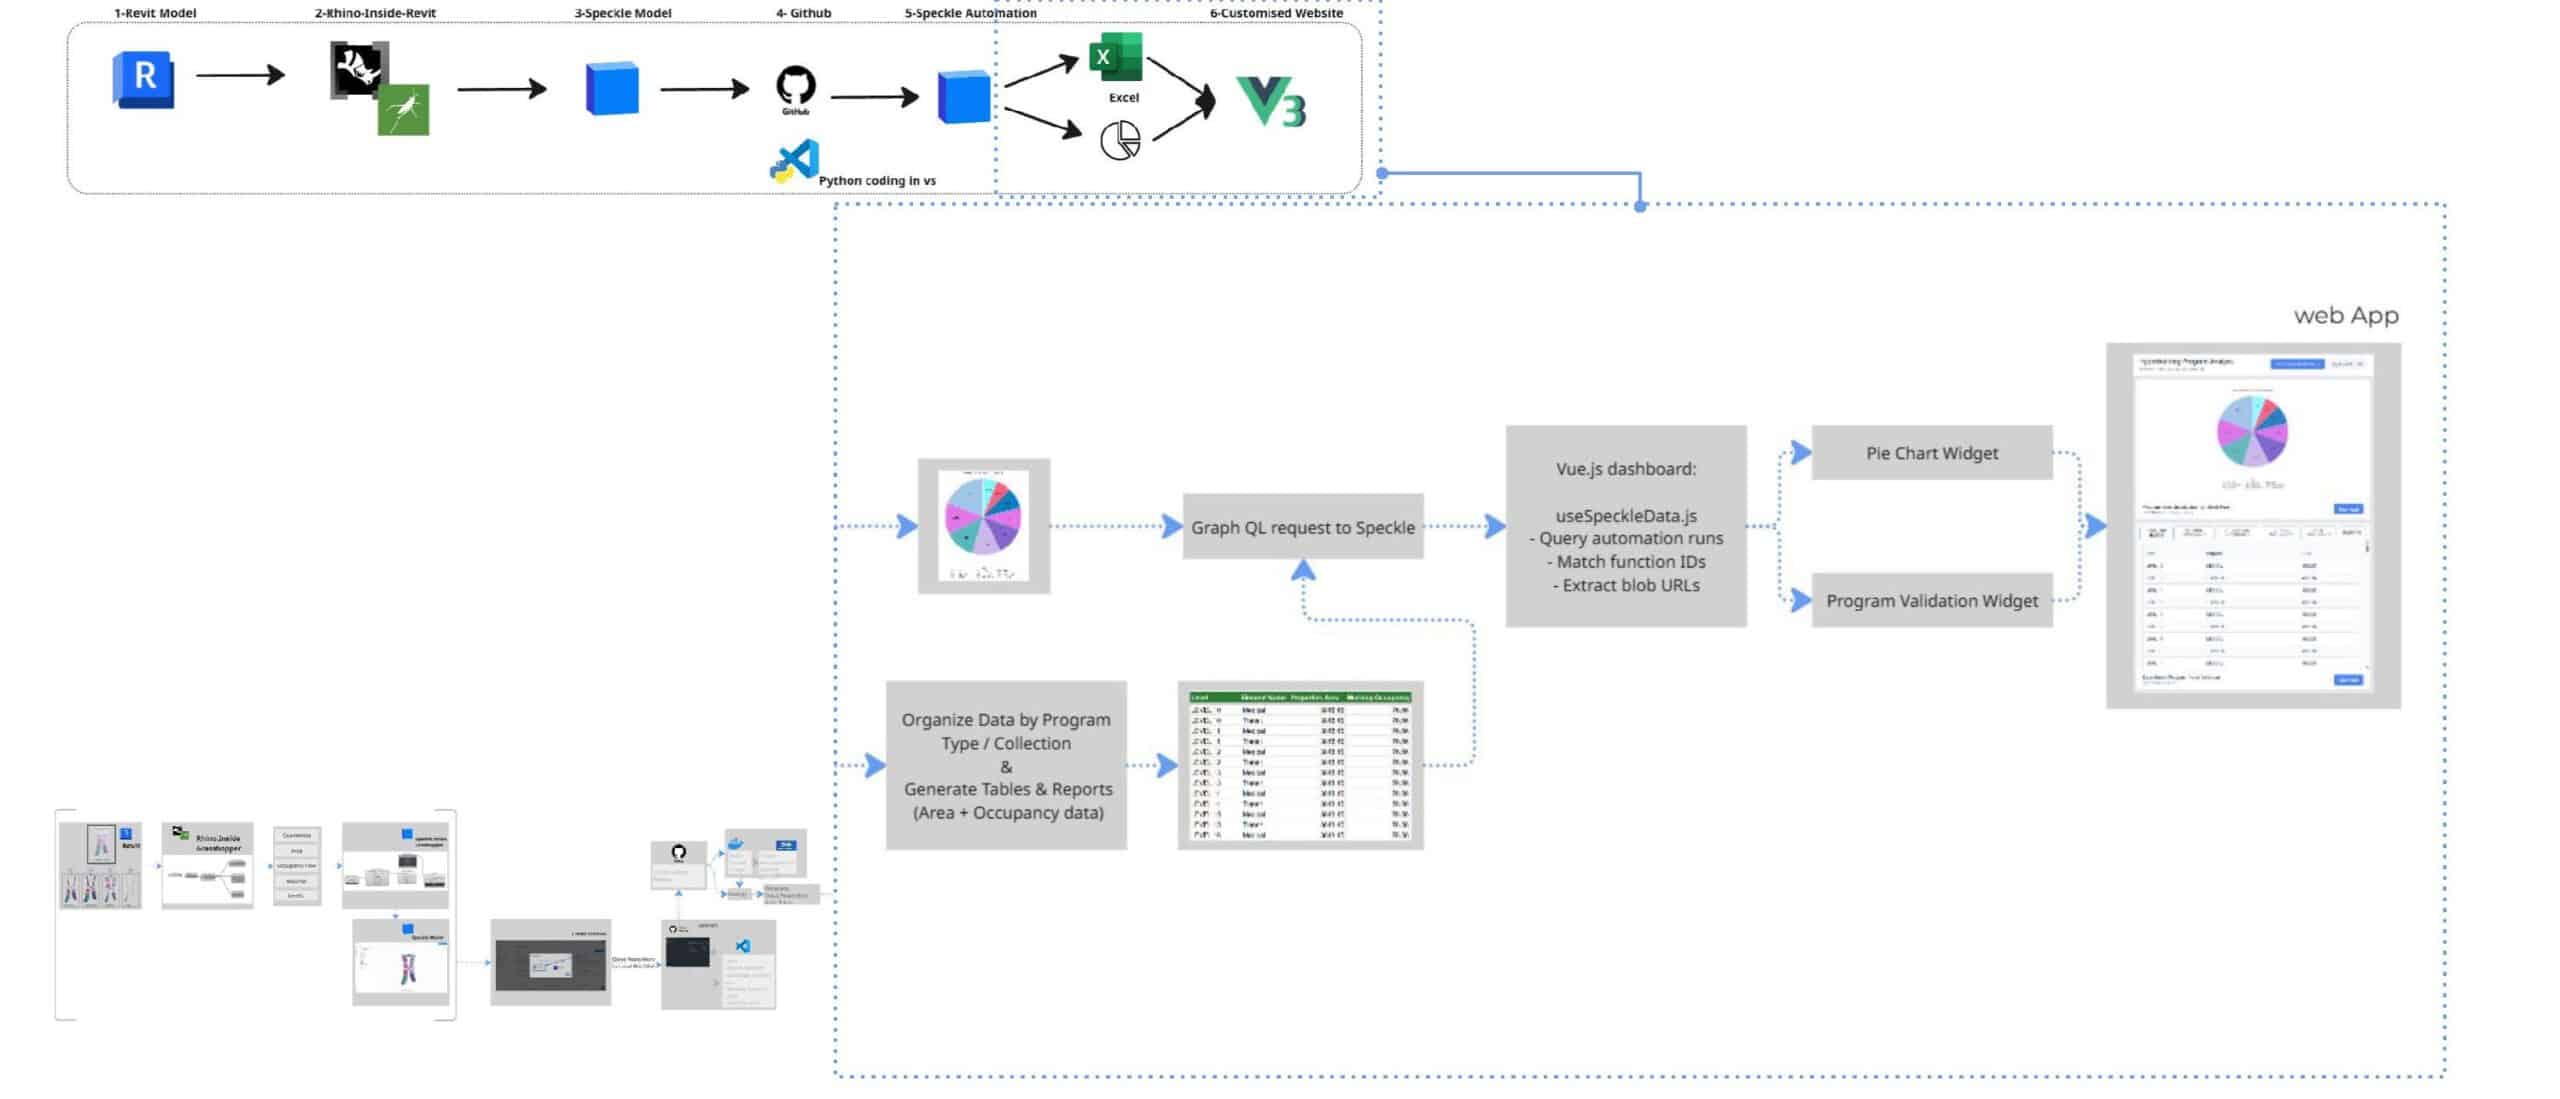Click the Rhino-Inside-Revit grasshopper icon
Image resolution: width=2560 pixels, height=1099 pixels.
pyautogui.click(x=403, y=109)
